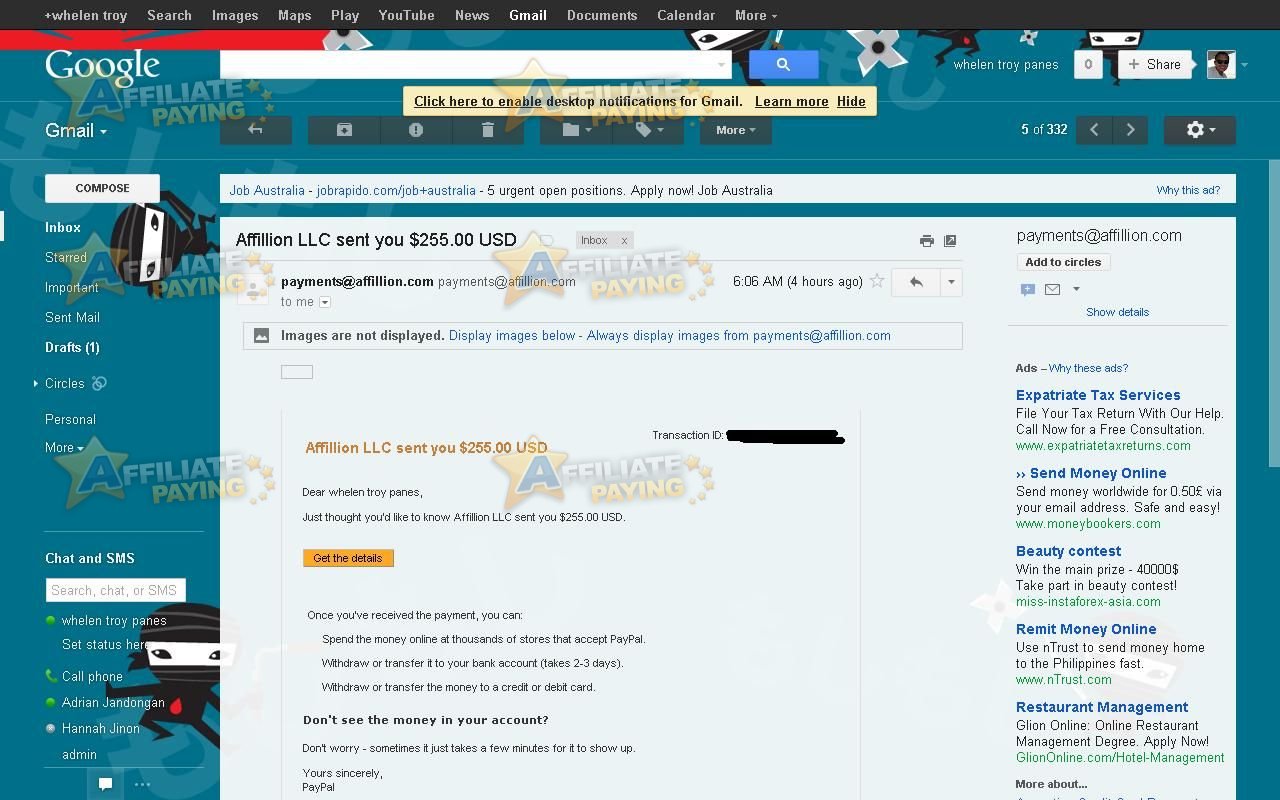
Task: Click Show details link
Action: (x=1117, y=312)
